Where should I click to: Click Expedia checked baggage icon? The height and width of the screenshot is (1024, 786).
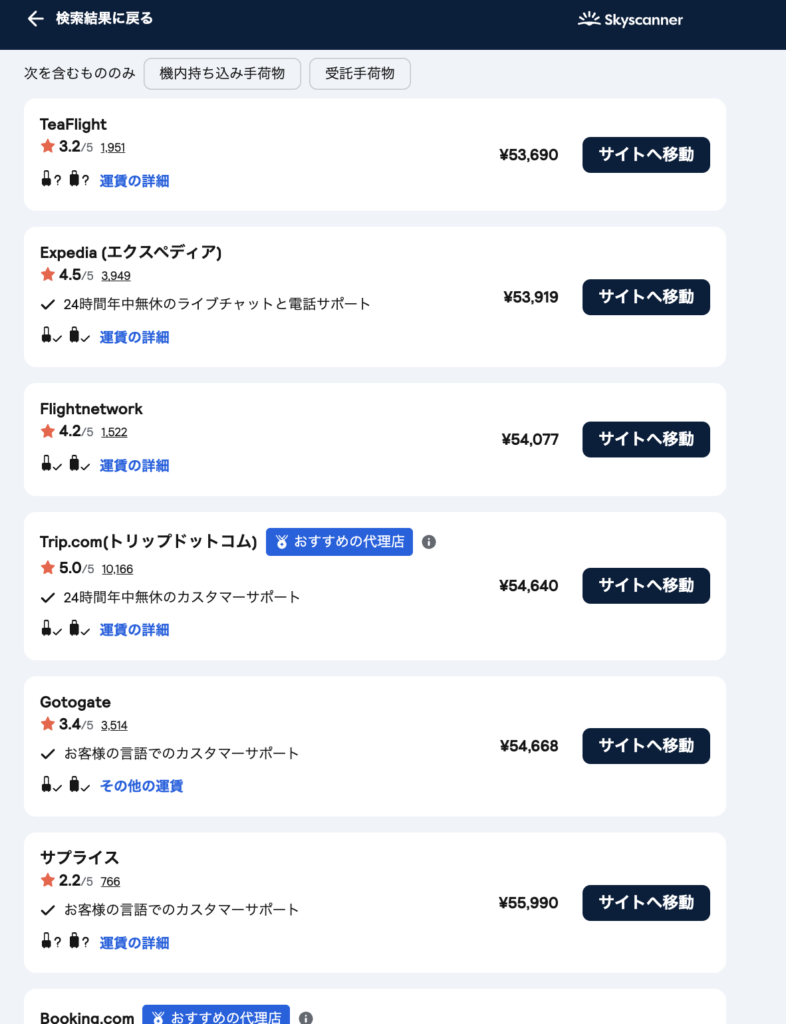[x=75, y=336]
